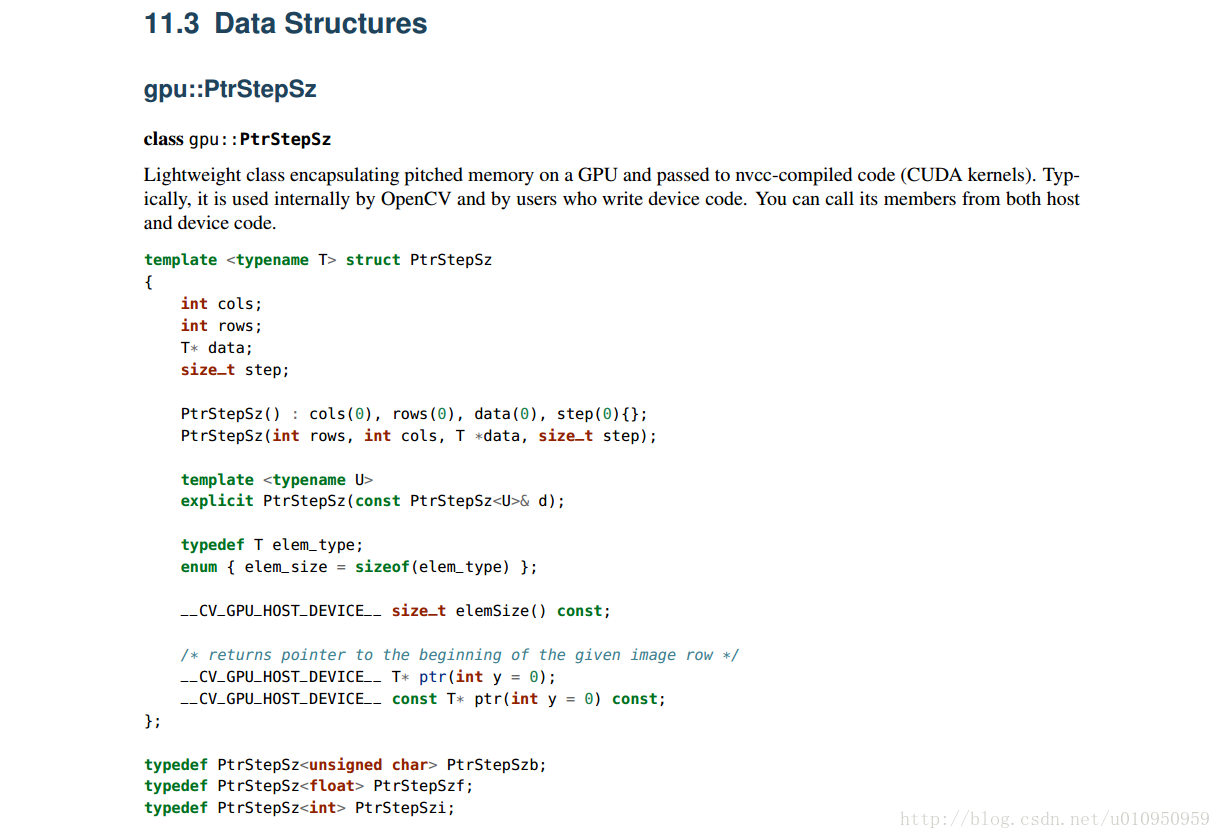The height and width of the screenshot is (839, 1221).
Task: Click "template <typename T> struct PtrStepSz" line
Action: click(318, 260)
